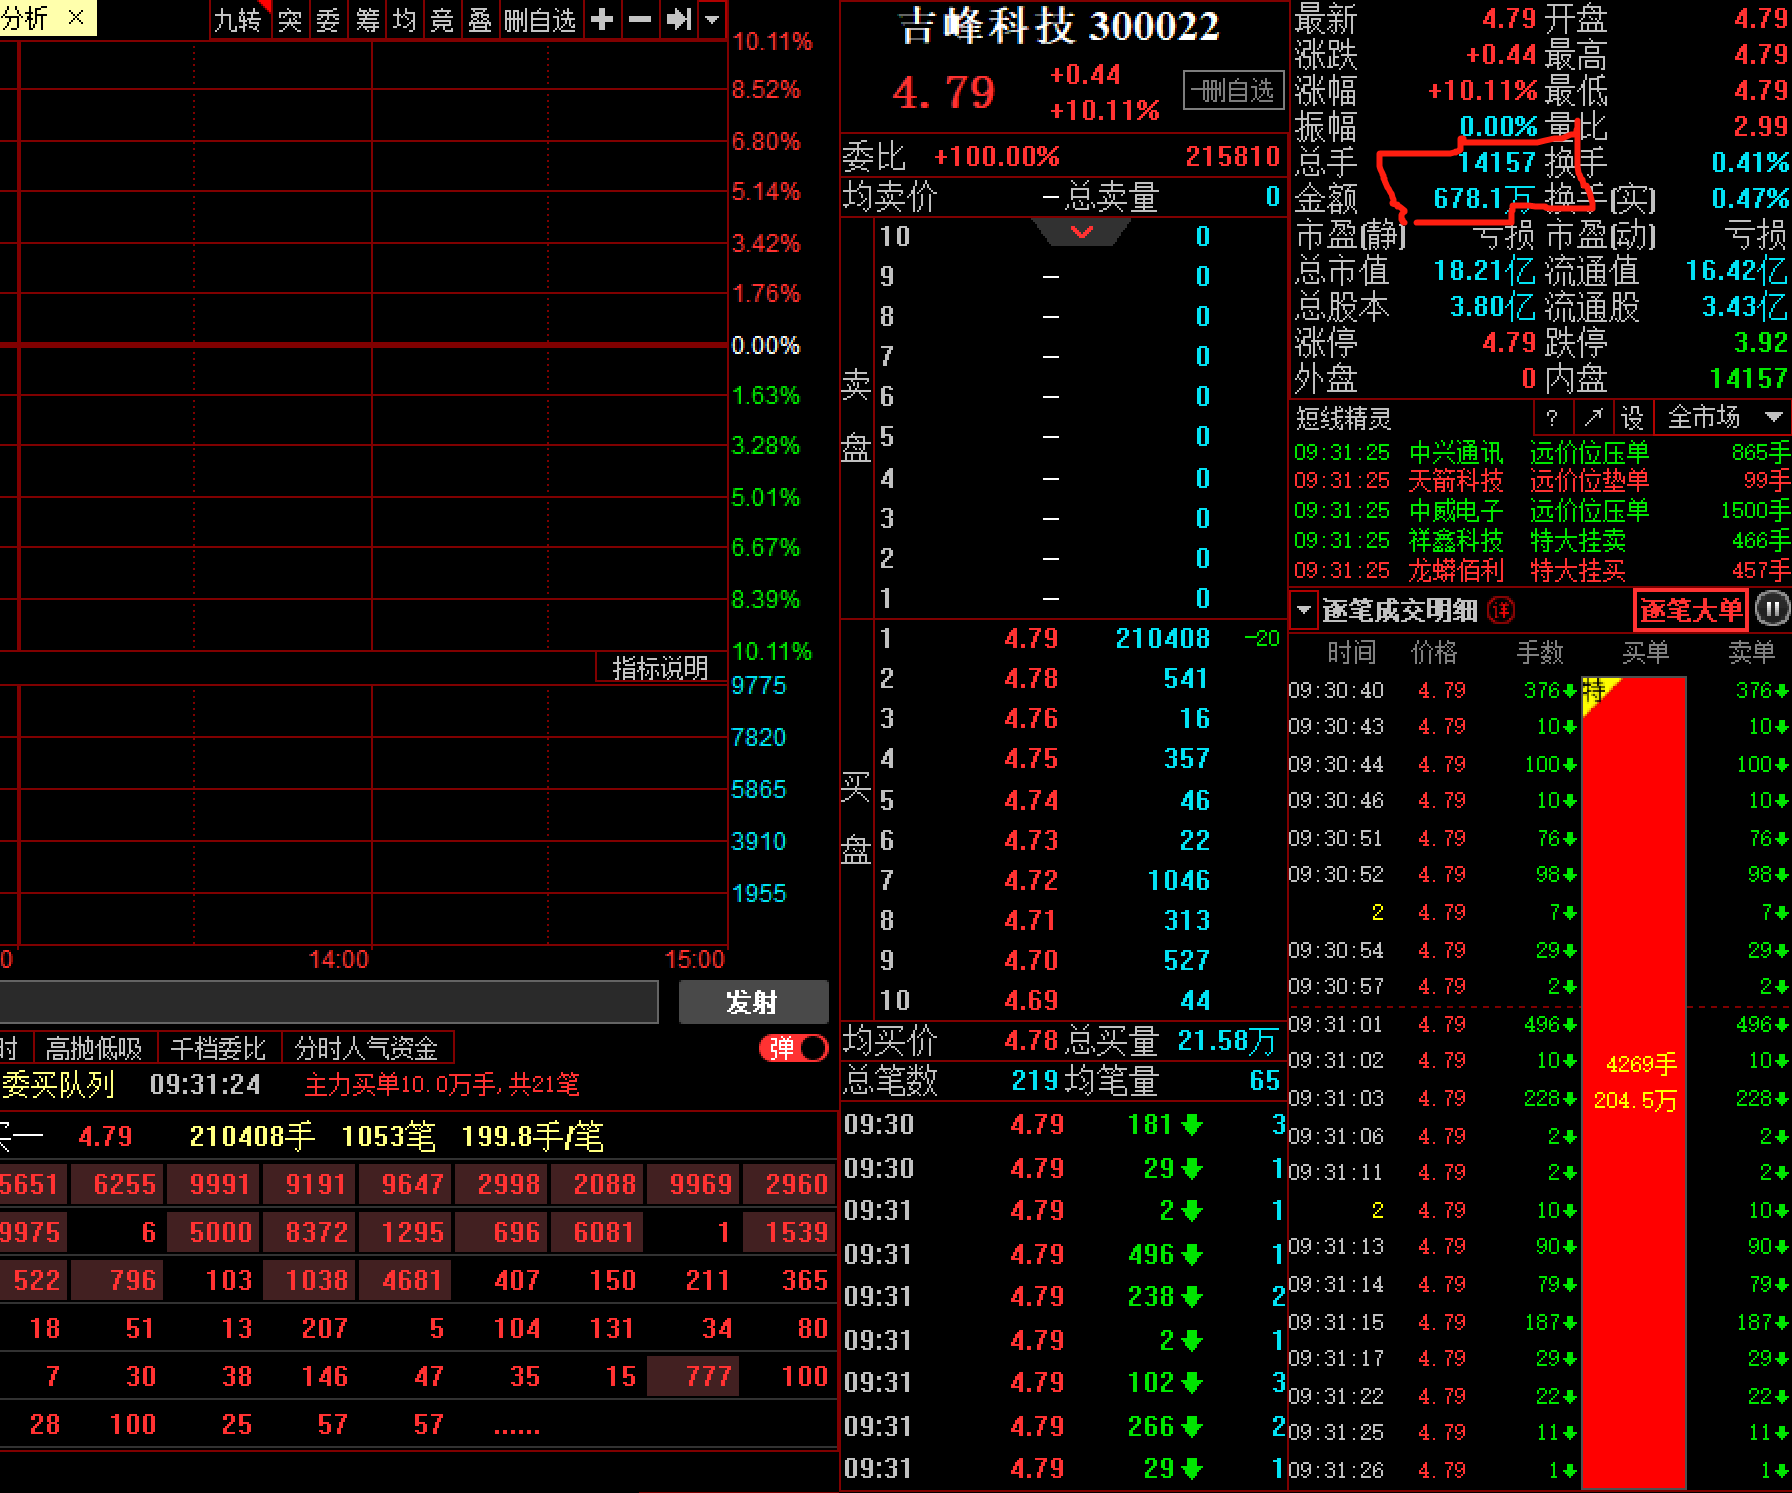The height and width of the screenshot is (1493, 1792).
Task: Click the 买单 column header
Action: [x=1645, y=653]
